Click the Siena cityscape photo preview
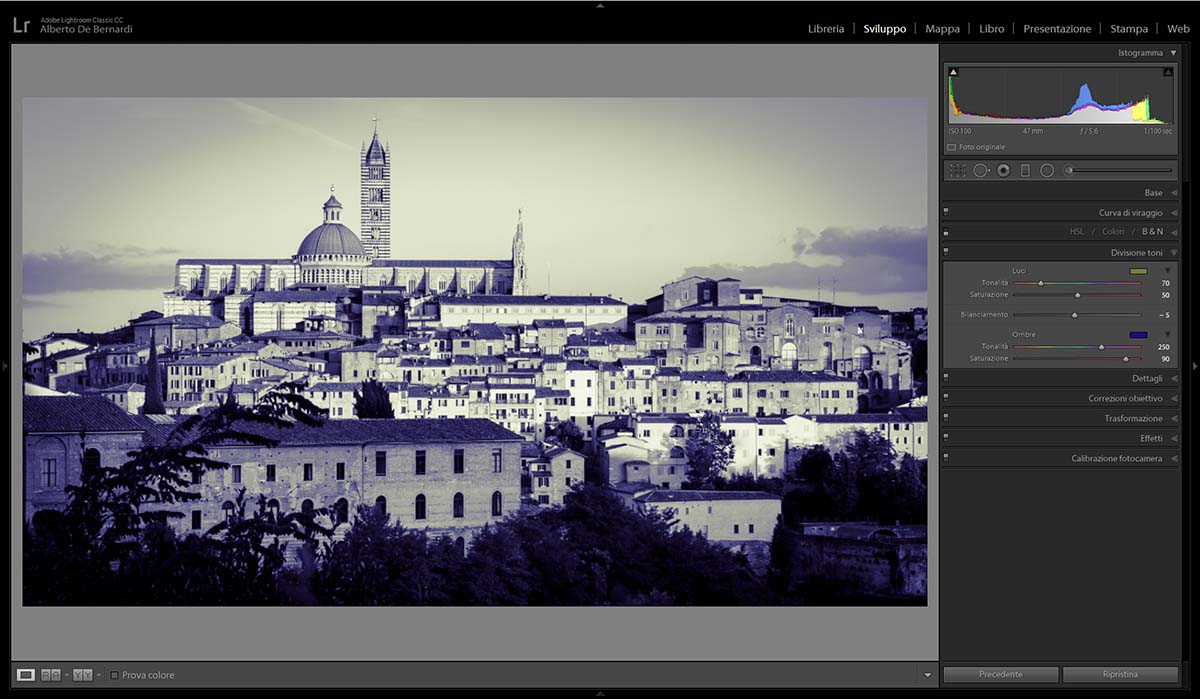This screenshot has height=699, width=1200. (474, 351)
